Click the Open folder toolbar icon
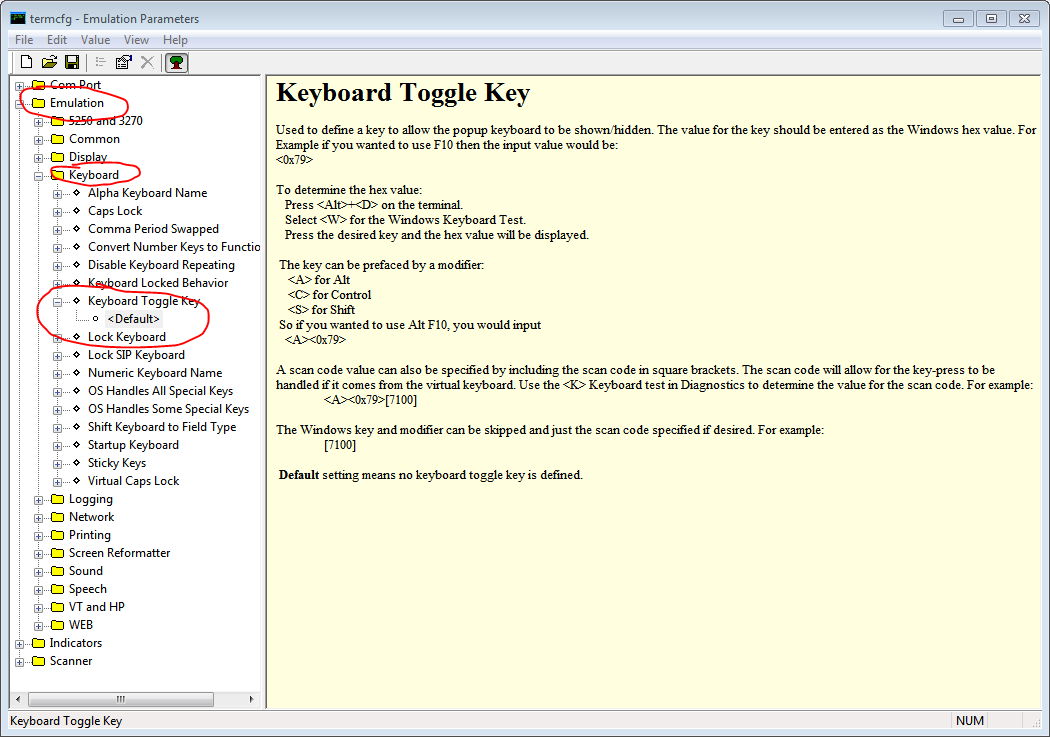This screenshot has width=1050, height=737. pos(49,62)
